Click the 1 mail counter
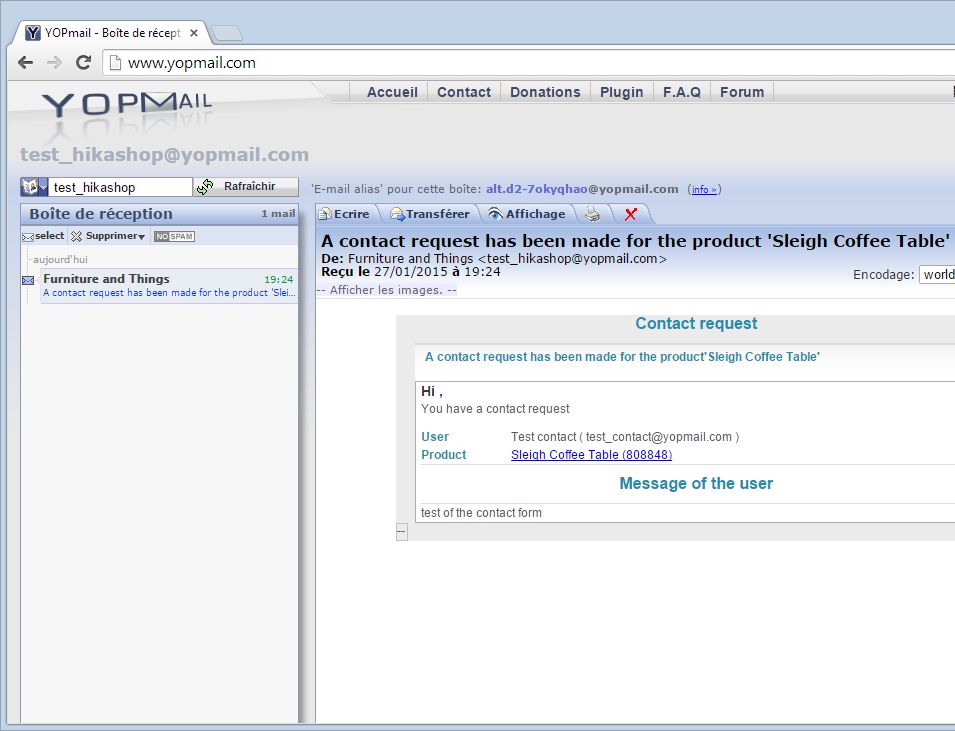 tap(278, 214)
